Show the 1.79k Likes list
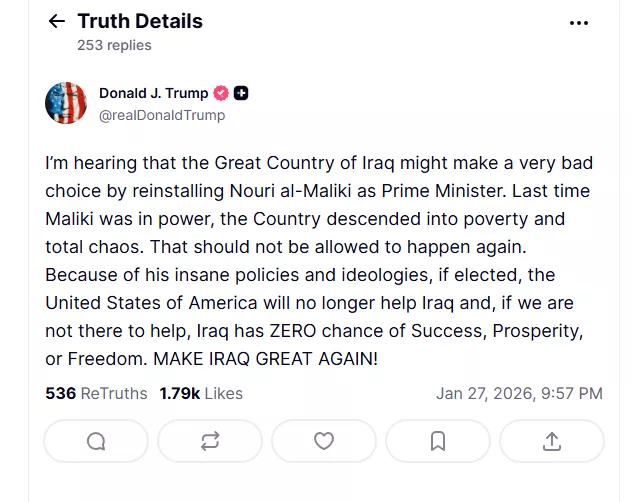Image resolution: width=633 pixels, height=502 pixels. (x=201, y=393)
